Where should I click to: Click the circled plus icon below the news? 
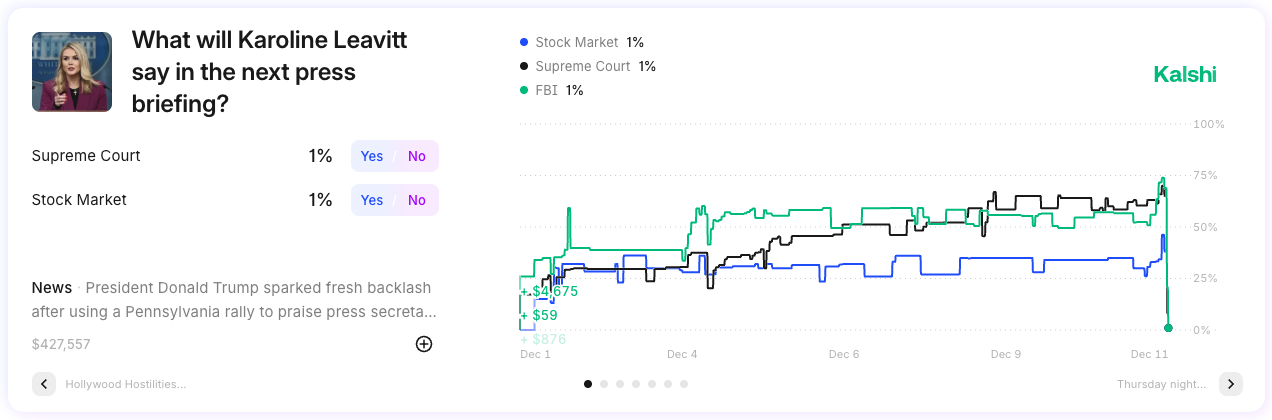424,344
